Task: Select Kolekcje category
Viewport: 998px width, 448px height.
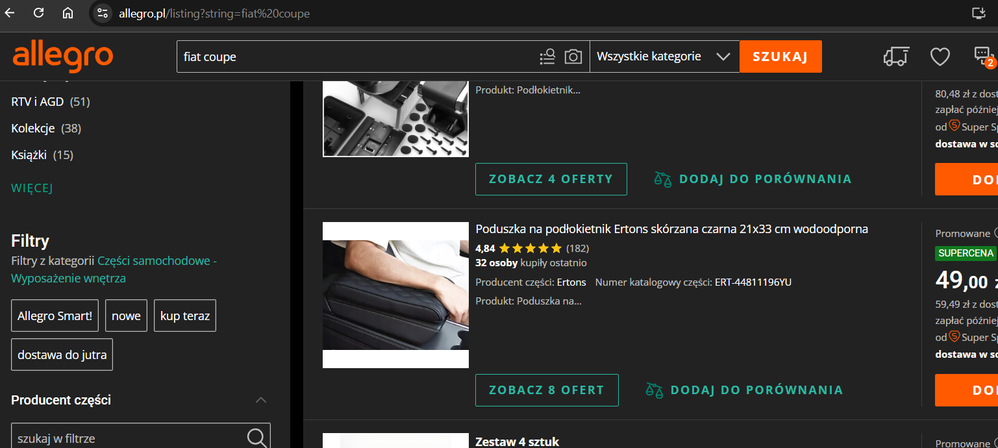Action: click(x=32, y=128)
